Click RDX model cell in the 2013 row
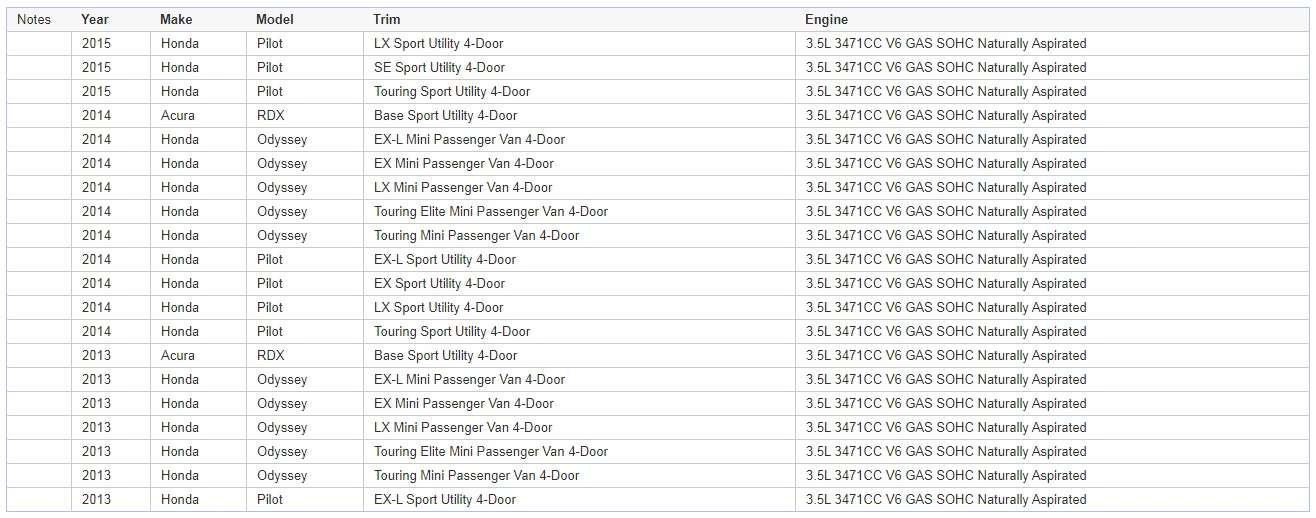Viewport: 1316px width, 518px height. [271, 356]
